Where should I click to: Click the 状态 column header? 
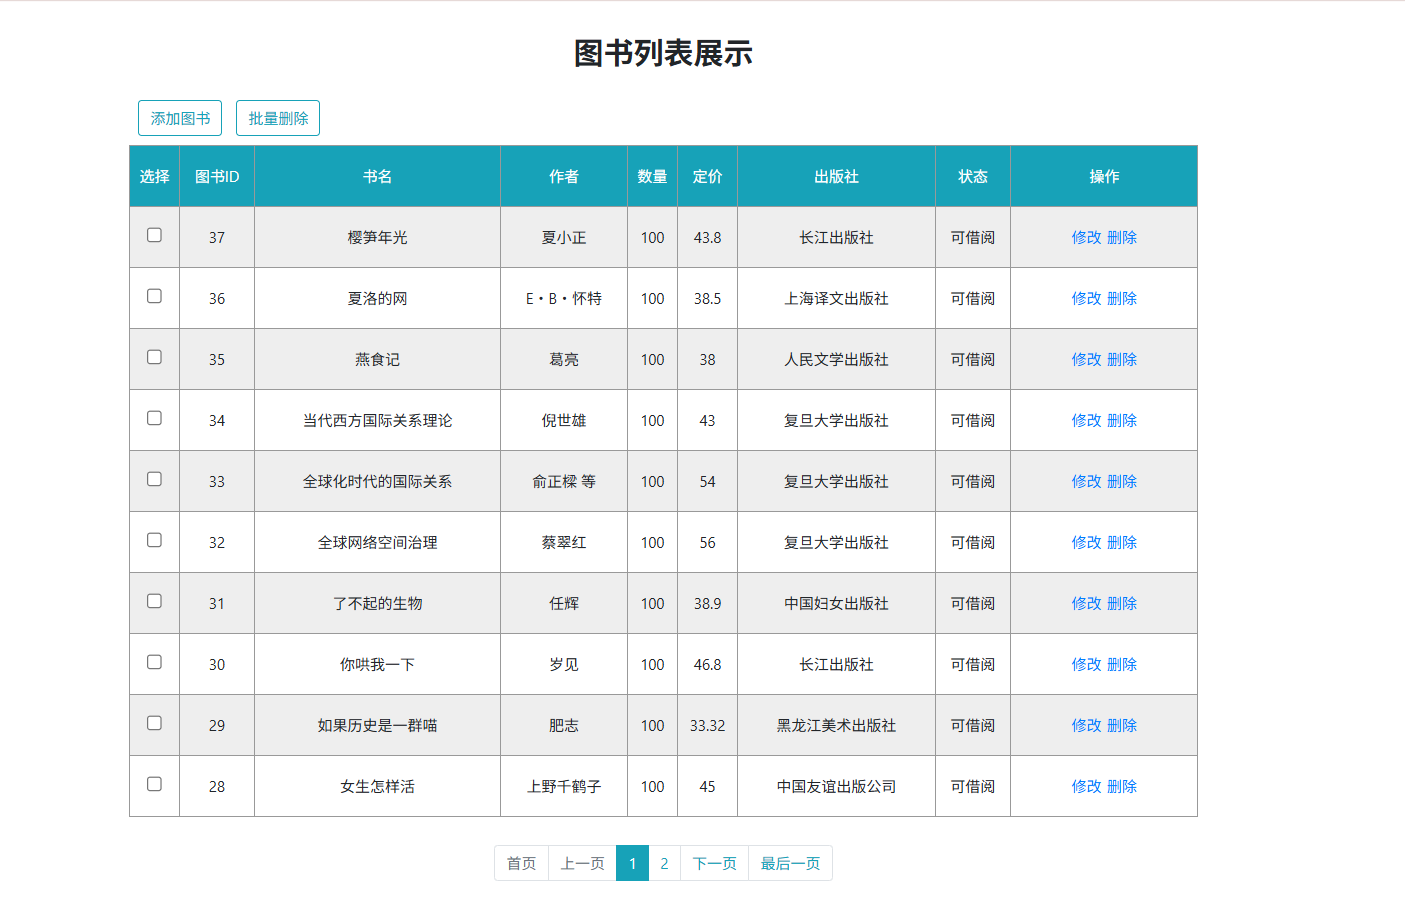coord(973,176)
